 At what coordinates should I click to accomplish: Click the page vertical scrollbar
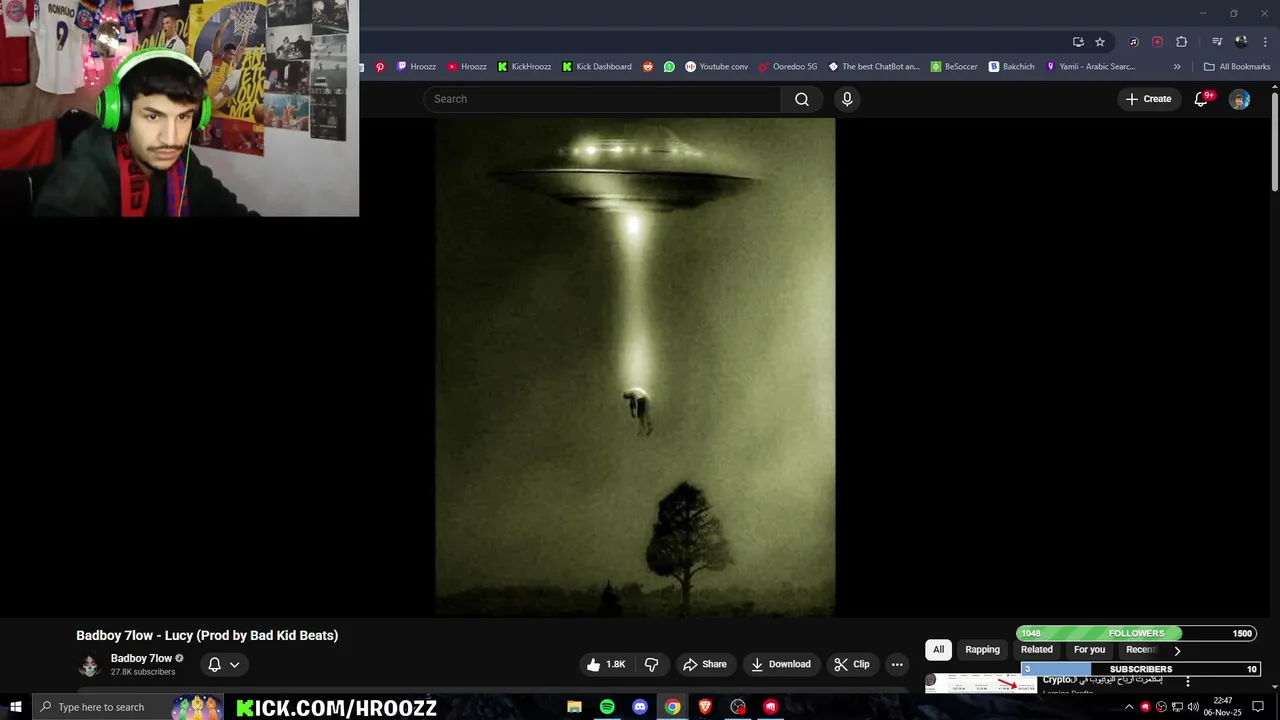(x=1275, y=140)
